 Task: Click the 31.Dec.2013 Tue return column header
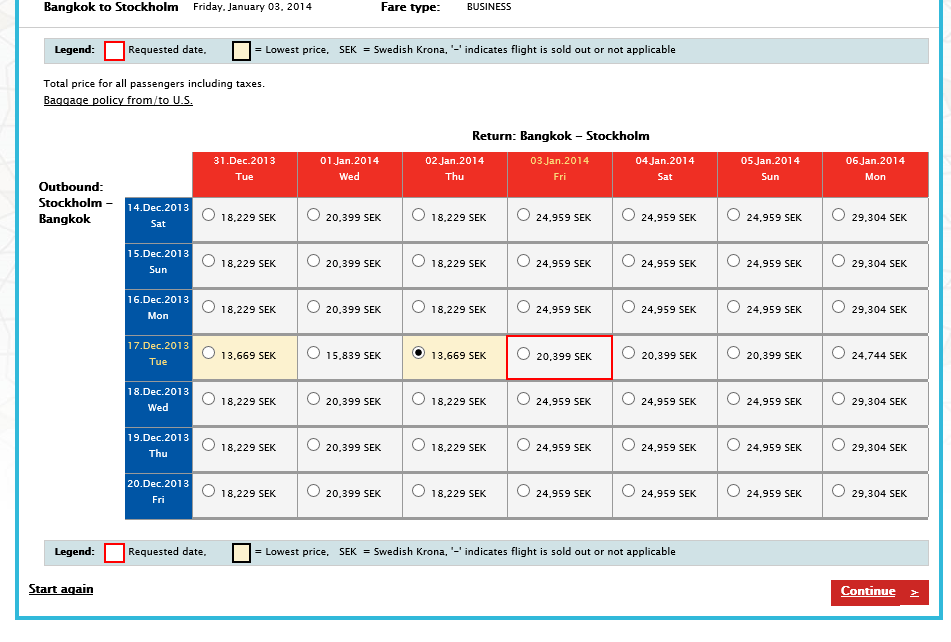click(x=245, y=168)
